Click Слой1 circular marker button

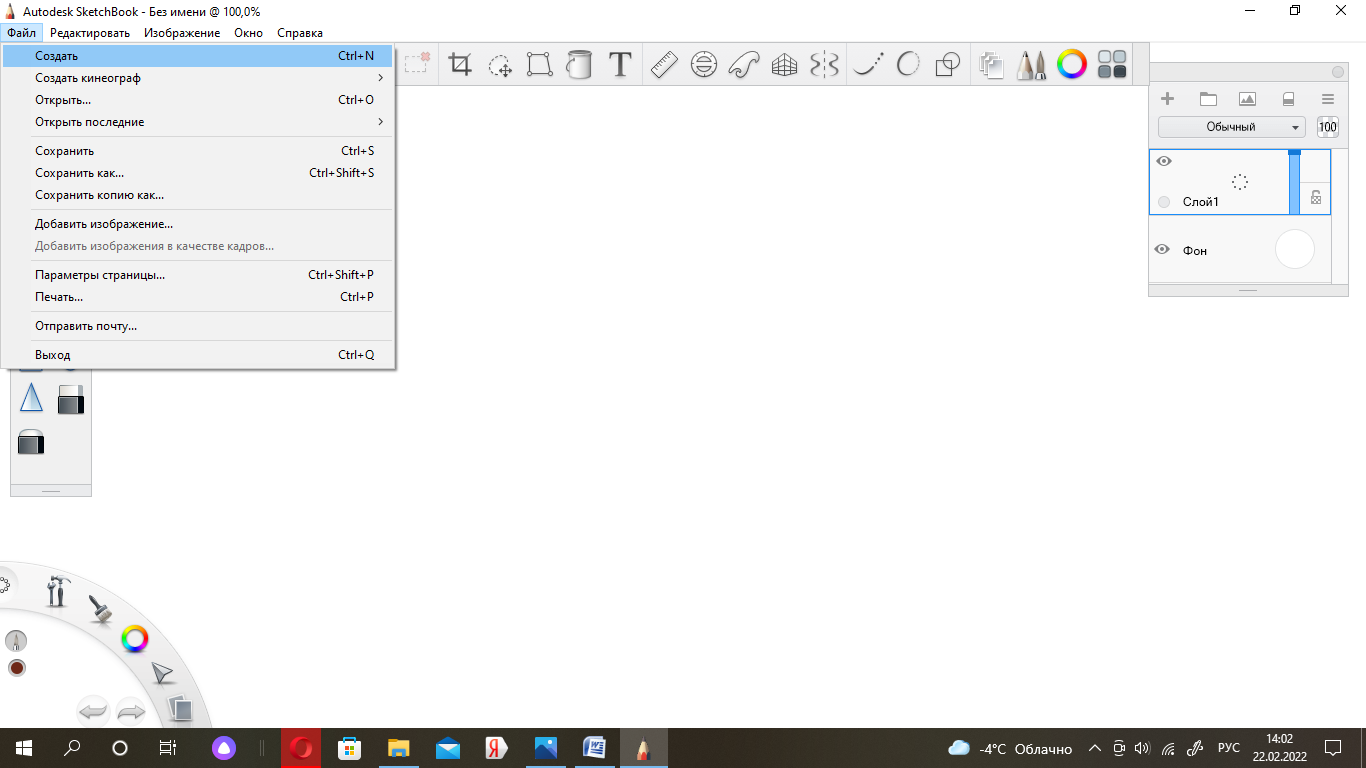pos(1164,202)
